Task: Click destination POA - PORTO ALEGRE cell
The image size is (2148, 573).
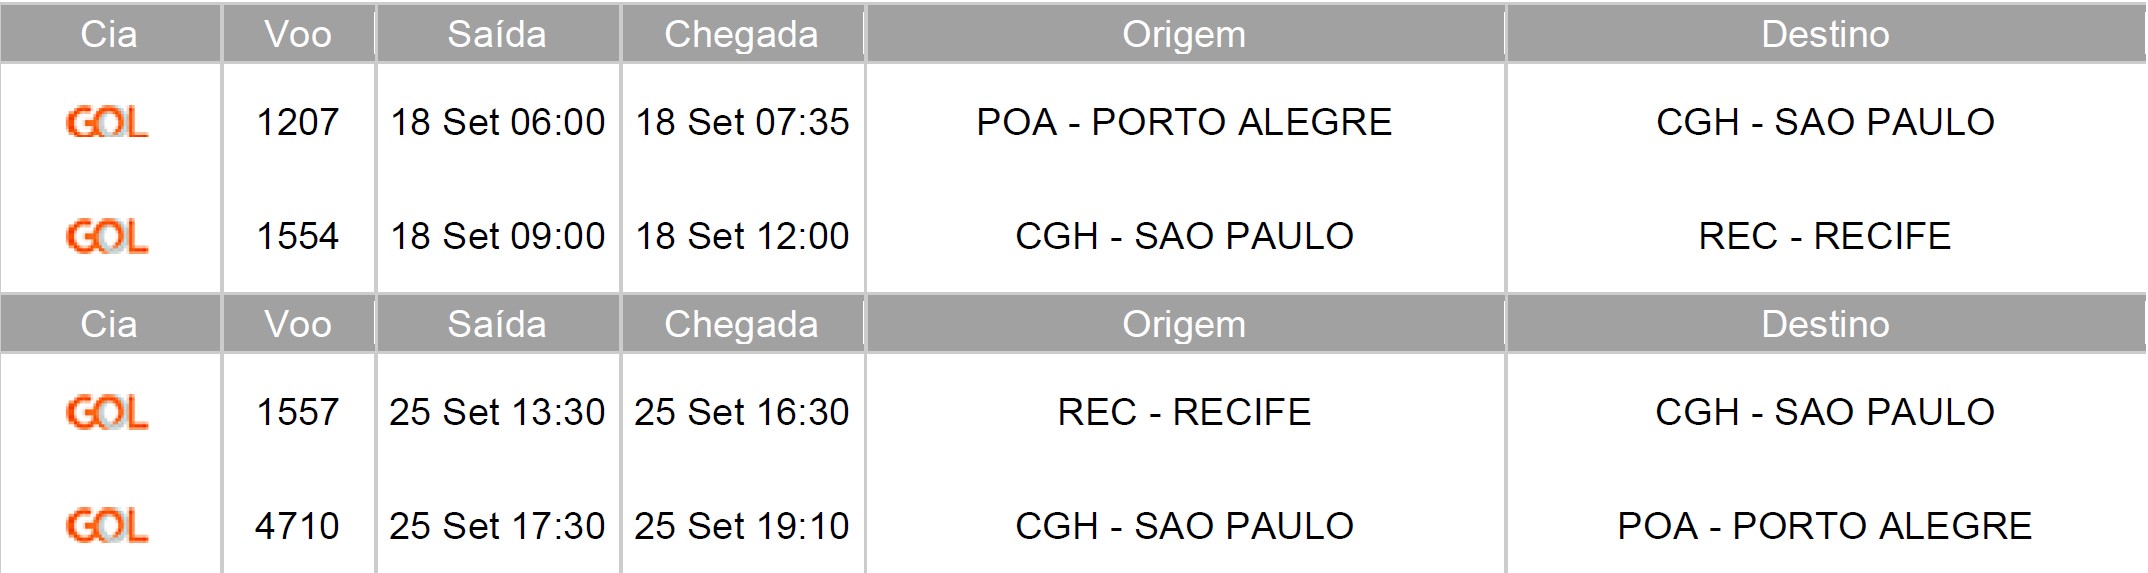Action: click(1826, 526)
